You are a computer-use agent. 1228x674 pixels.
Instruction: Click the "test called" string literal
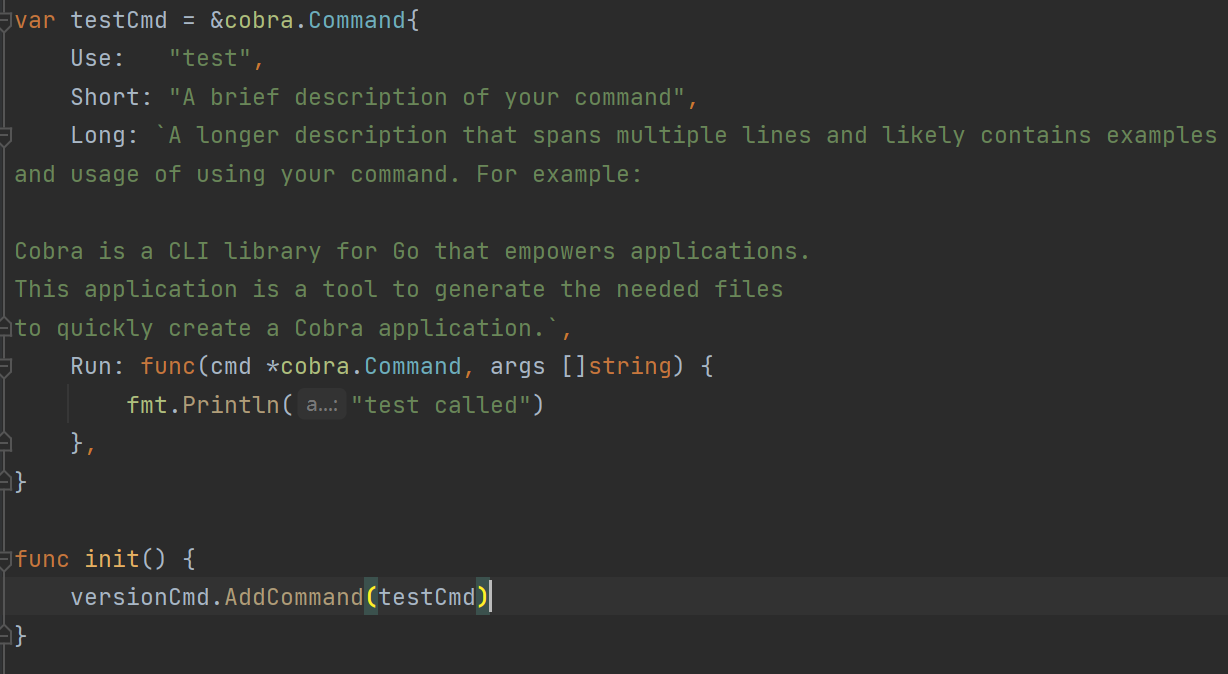[440, 405]
